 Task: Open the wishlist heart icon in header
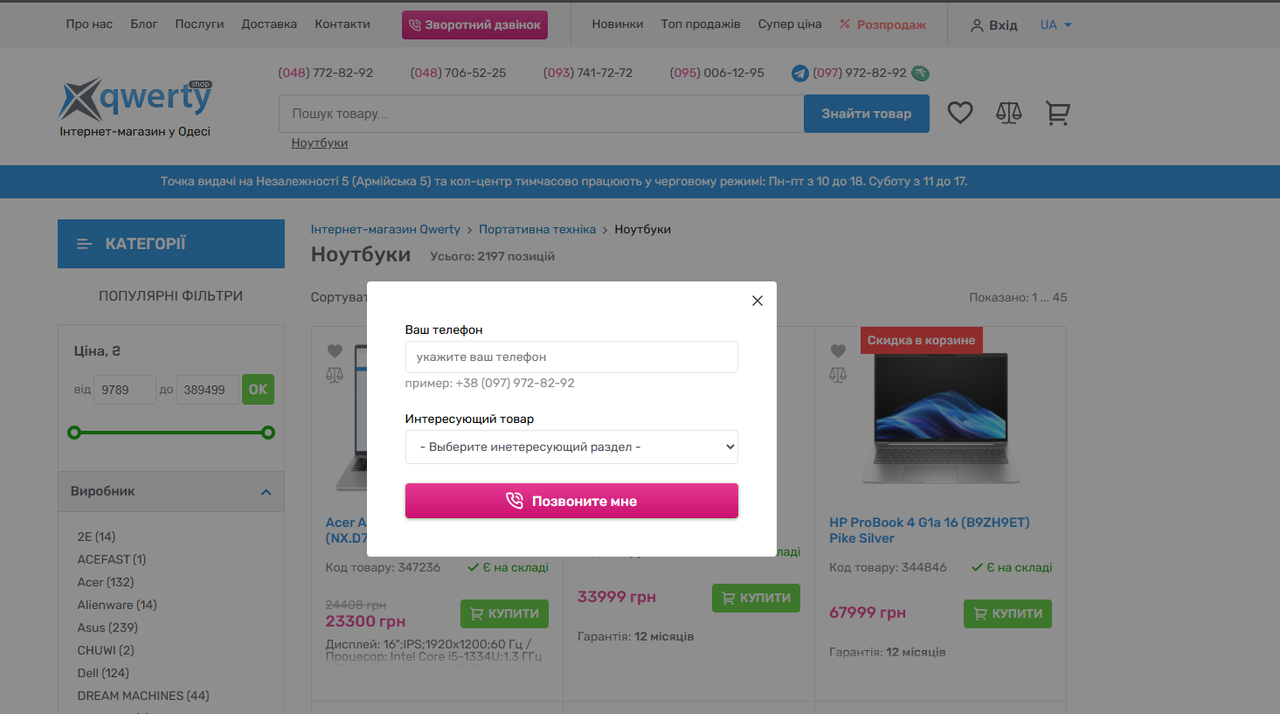click(960, 113)
